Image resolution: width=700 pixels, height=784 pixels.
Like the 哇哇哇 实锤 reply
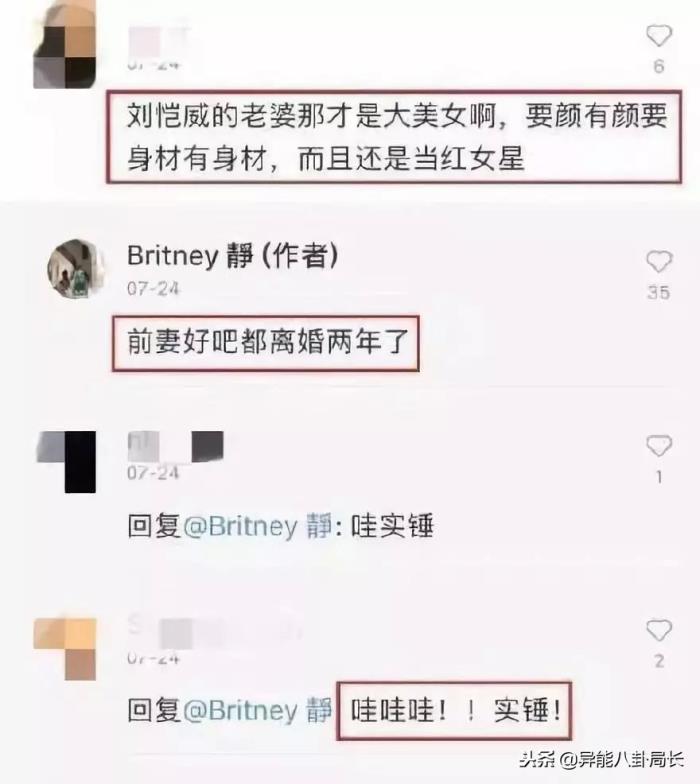658,630
